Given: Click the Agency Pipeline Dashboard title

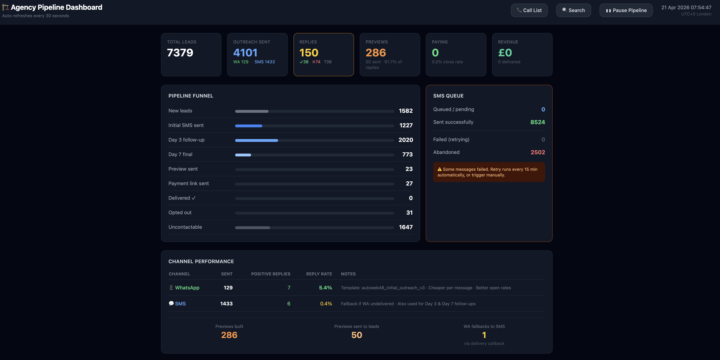Looking at the screenshot, I should [x=56, y=7].
